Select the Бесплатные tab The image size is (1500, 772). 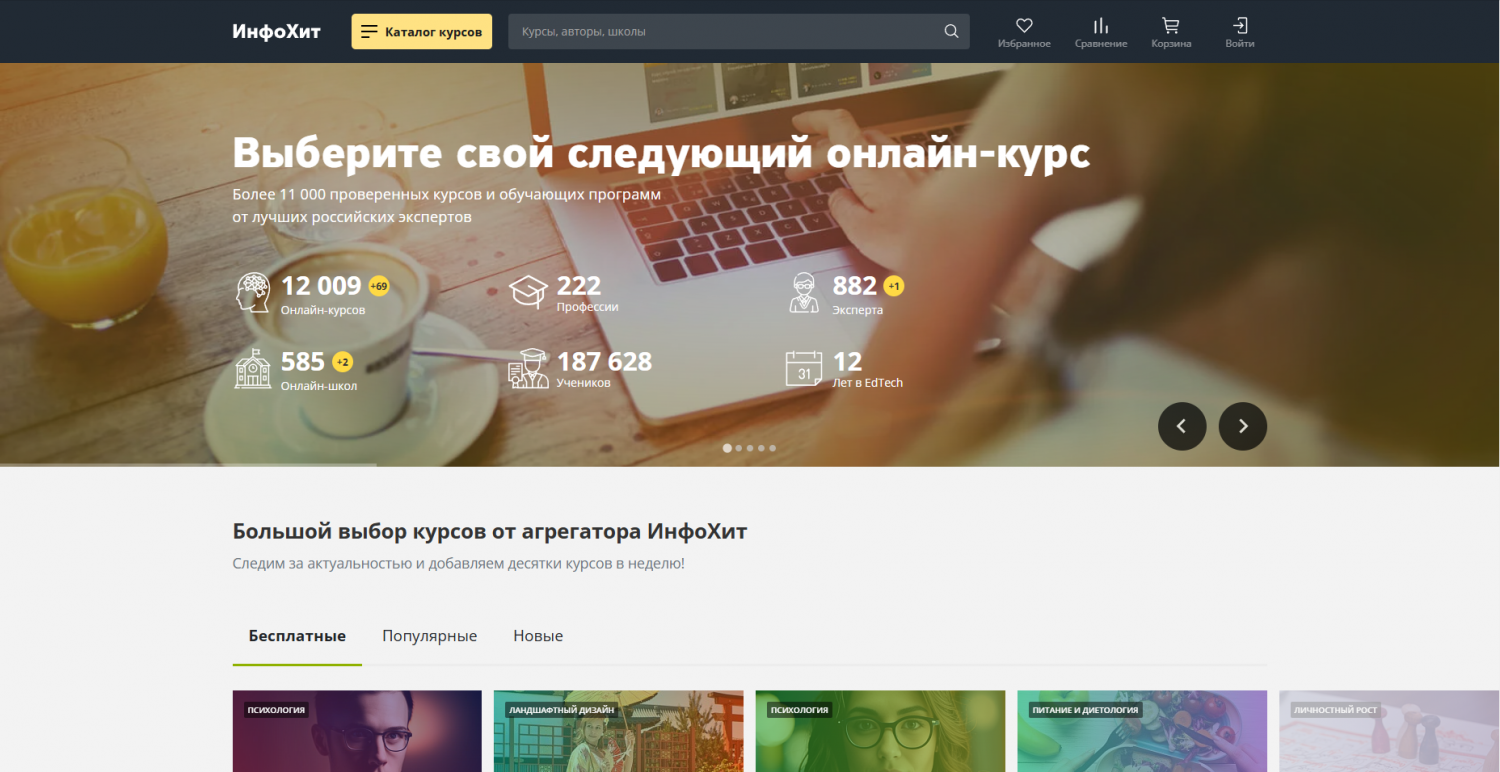[x=297, y=636]
